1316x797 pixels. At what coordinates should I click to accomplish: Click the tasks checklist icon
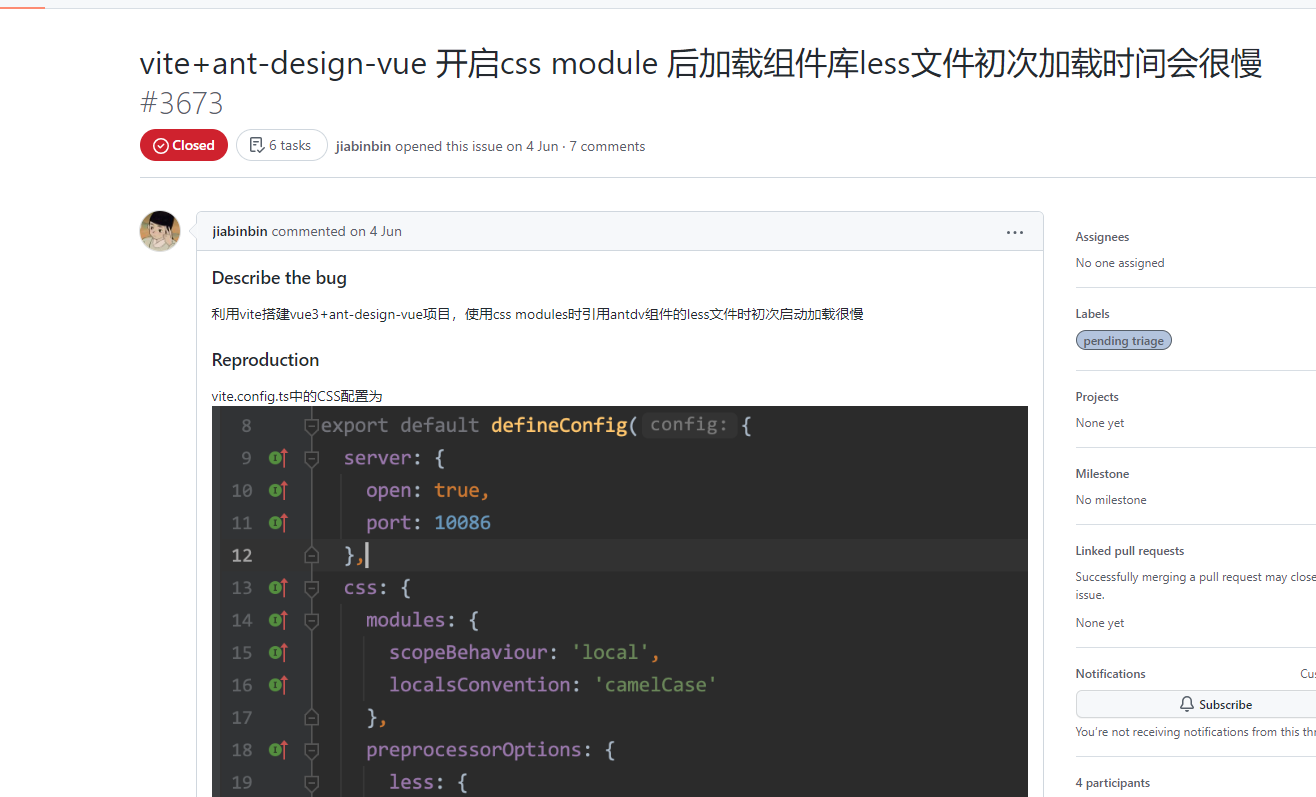point(256,145)
